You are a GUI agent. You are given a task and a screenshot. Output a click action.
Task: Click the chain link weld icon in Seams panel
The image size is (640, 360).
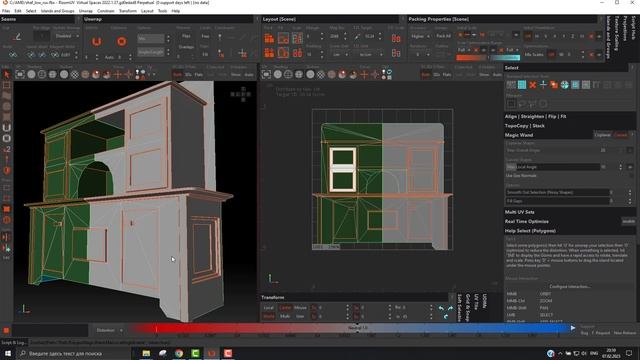[x=13, y=54]
